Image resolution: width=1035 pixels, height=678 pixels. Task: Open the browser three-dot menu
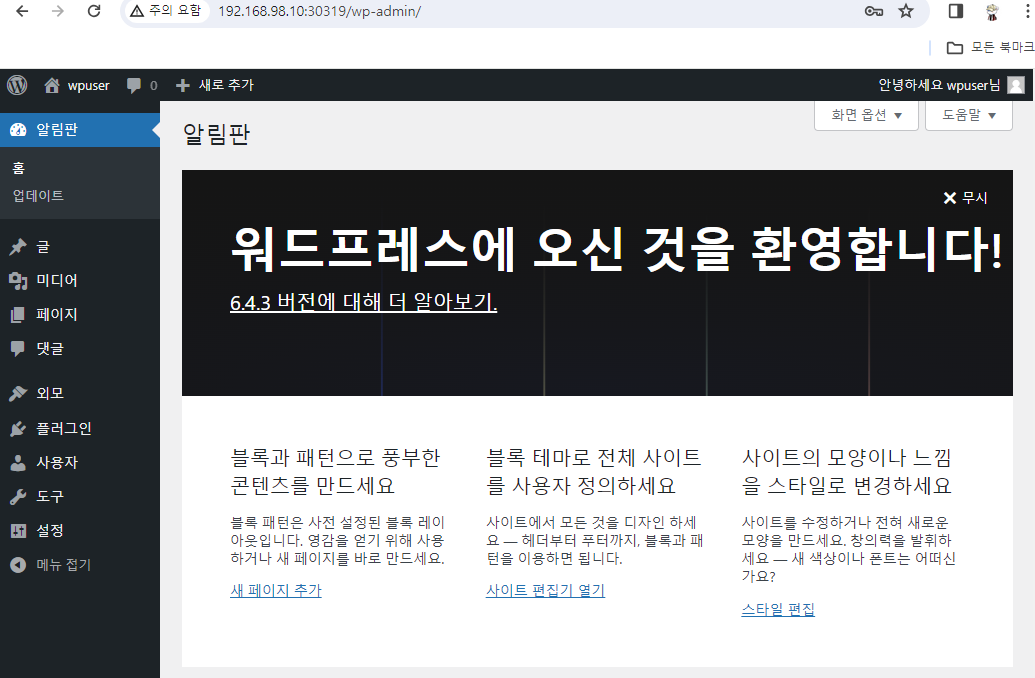click(x=1027, y=11)
